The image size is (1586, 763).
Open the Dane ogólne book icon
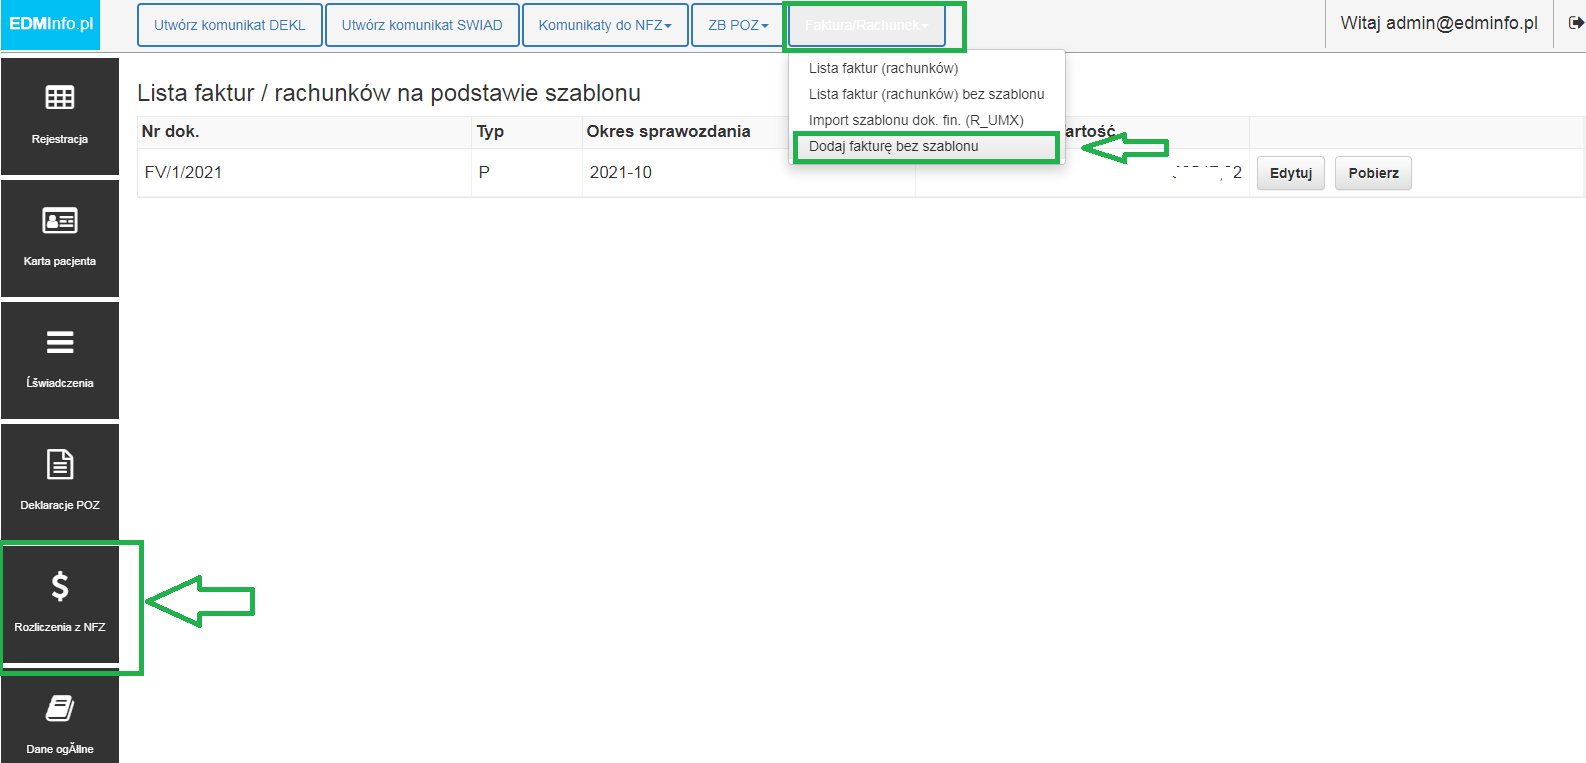pos(60,708)
